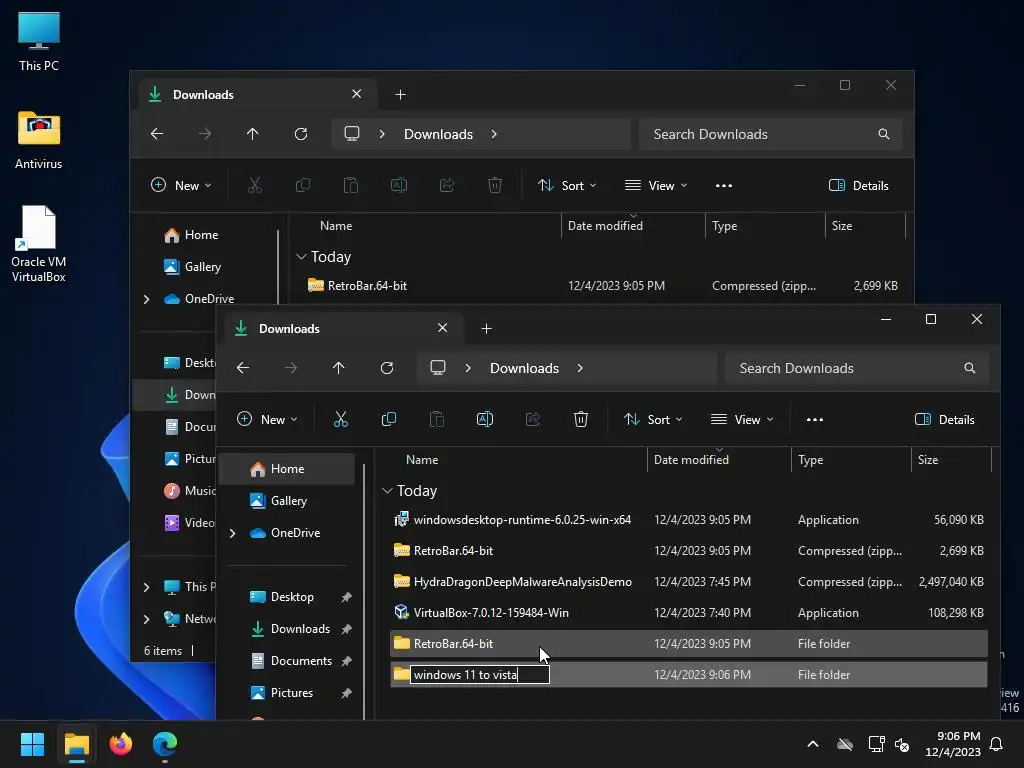Sort by Size column in front window

(x=951, y=460)
